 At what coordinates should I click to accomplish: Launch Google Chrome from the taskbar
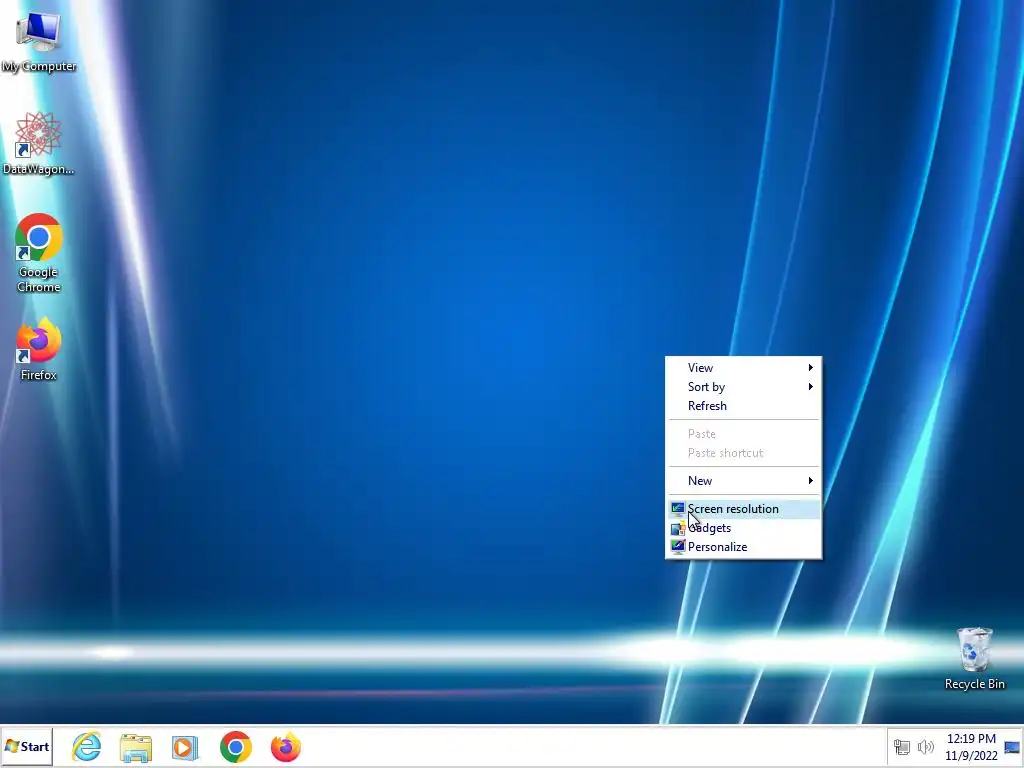[236, 747]
